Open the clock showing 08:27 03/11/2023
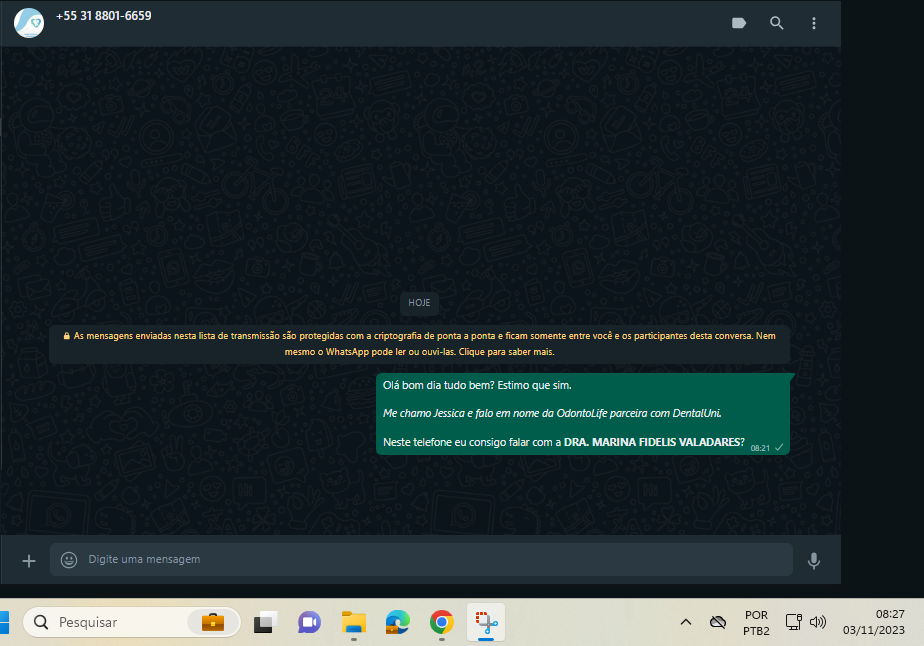Image resolution: width=924 pixels, height=646 pixels. (x=873, y=622)
